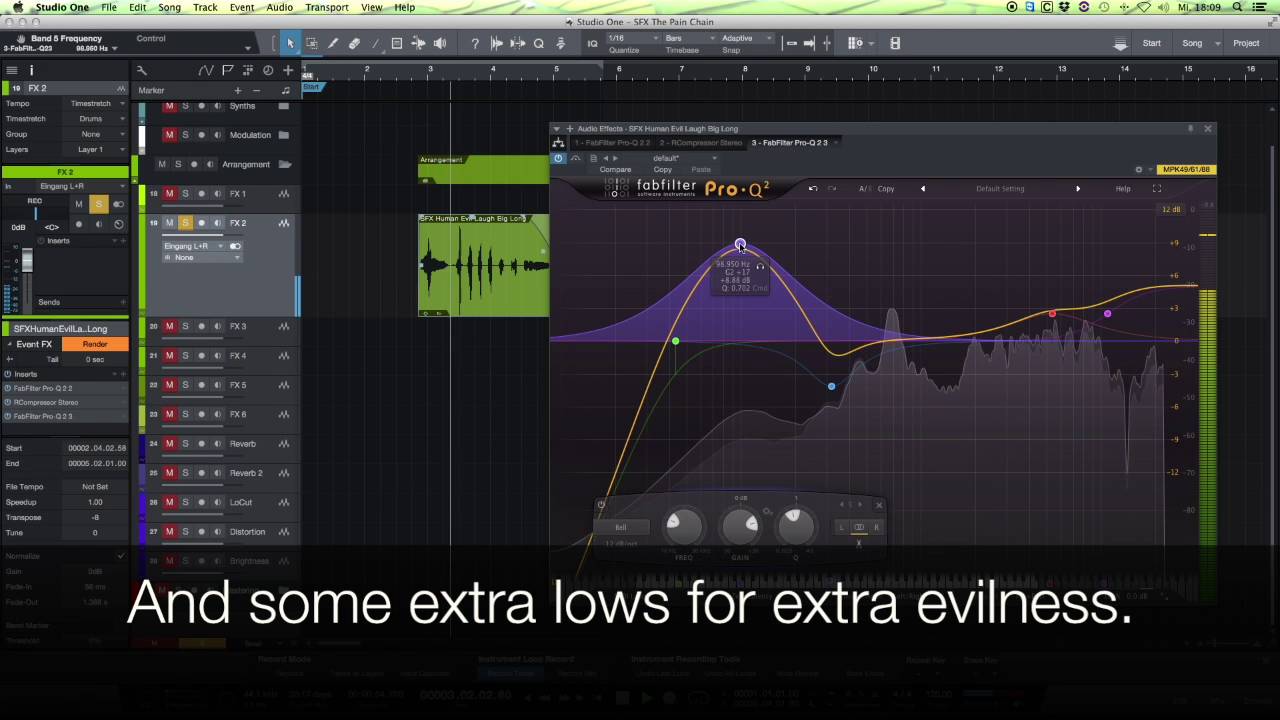Mute the FX 1 track
Image resolution: width=1280 pixels, height=720 pixels.
pos(169,194)
